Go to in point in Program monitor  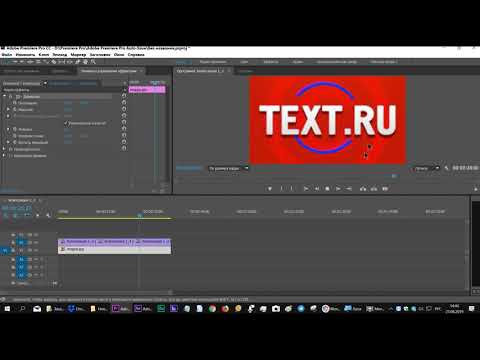pyautogui.click(x=306, y=189)
